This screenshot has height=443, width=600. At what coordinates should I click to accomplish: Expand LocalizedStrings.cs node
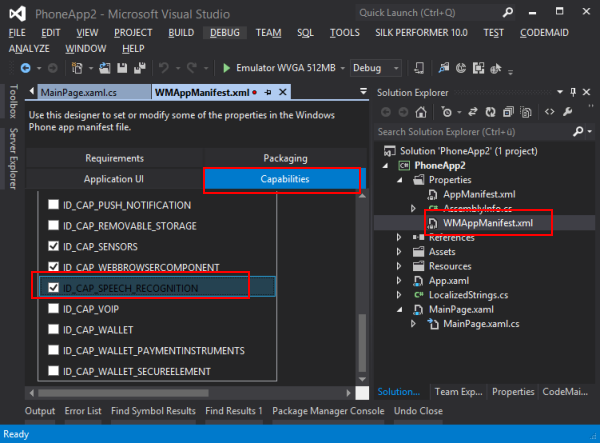click(x=399, y=295)
